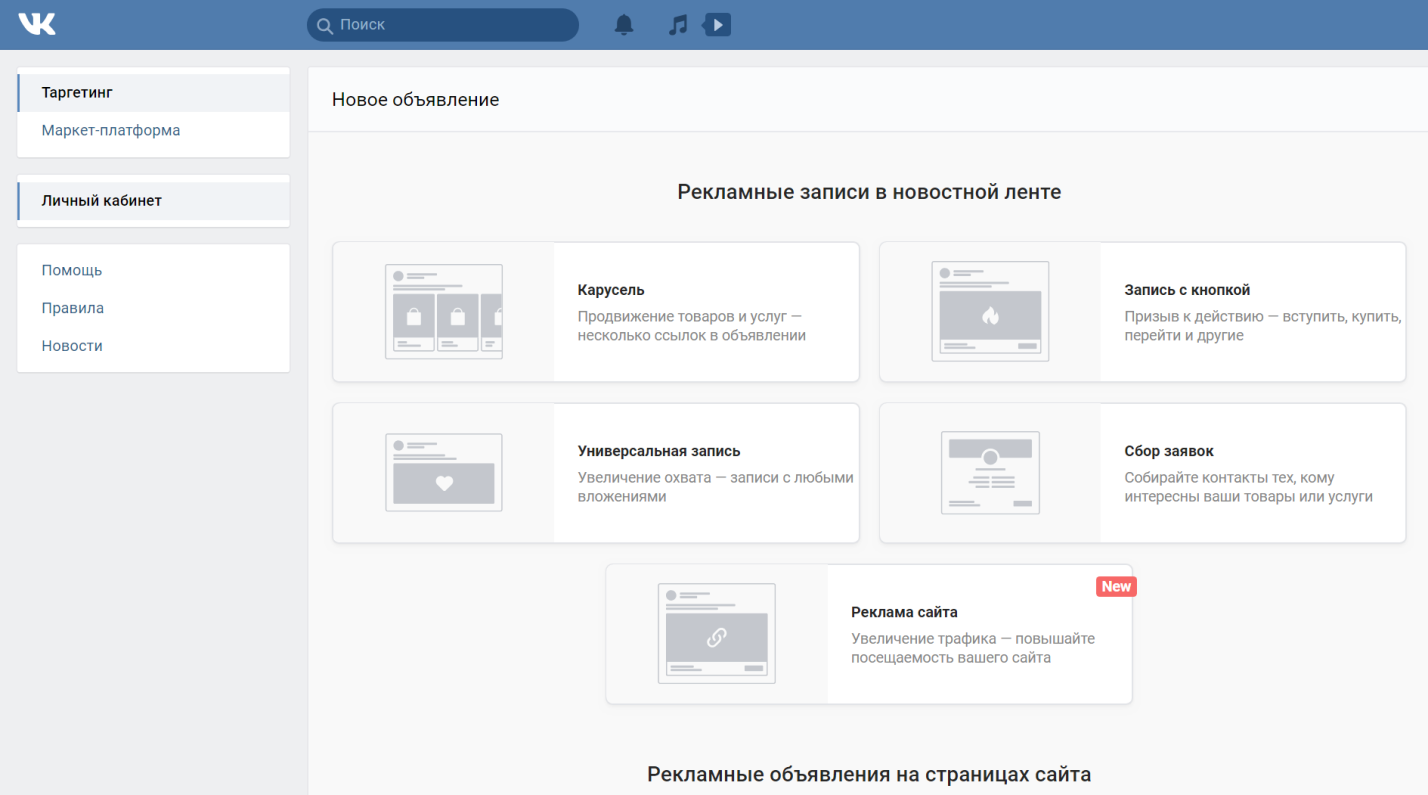This screenshot has width=1428, height=795.
Task: Choose Запись с кнопкой format title
Action: coord(1187,290)
